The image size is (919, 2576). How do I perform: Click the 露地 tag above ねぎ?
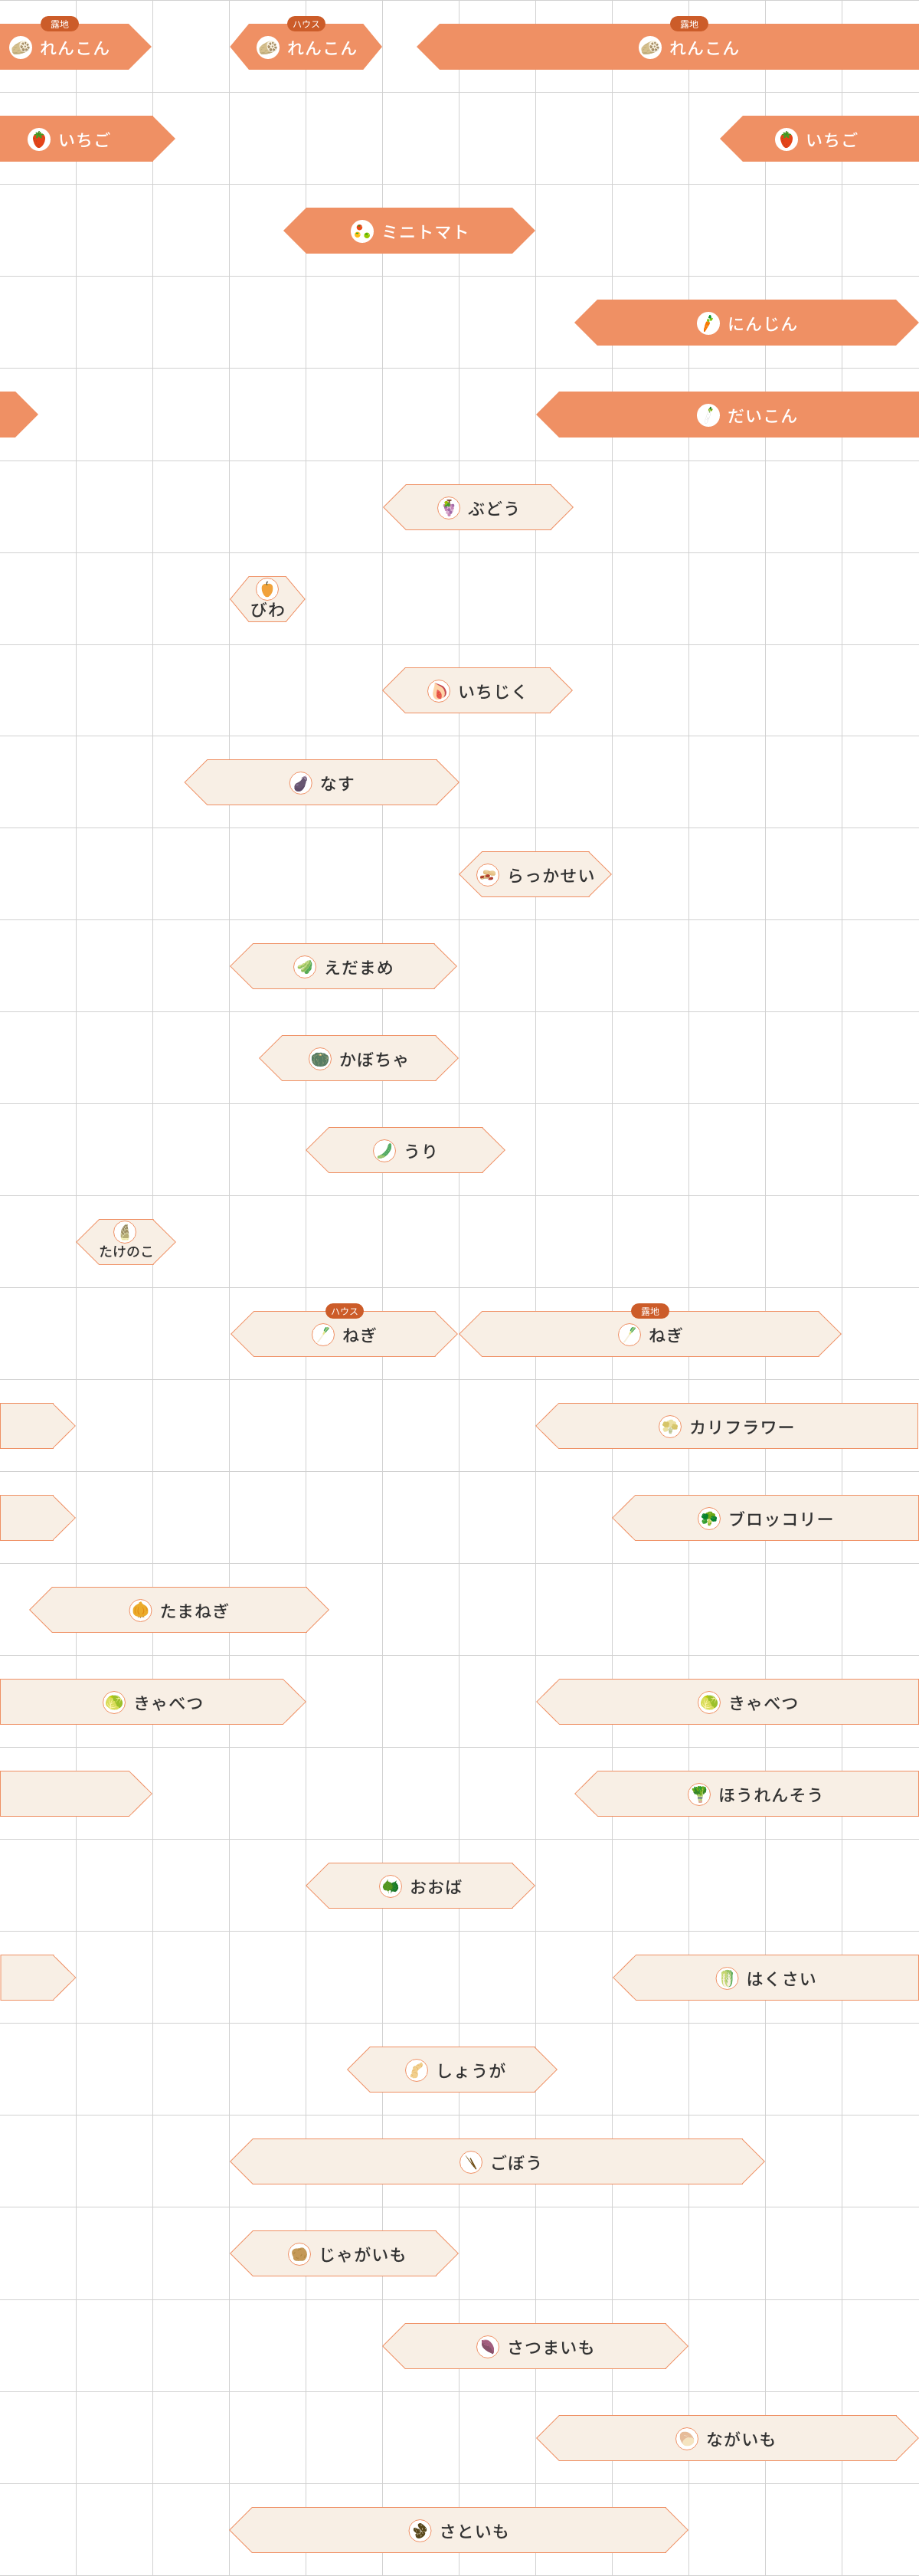tap(650, 1311)
